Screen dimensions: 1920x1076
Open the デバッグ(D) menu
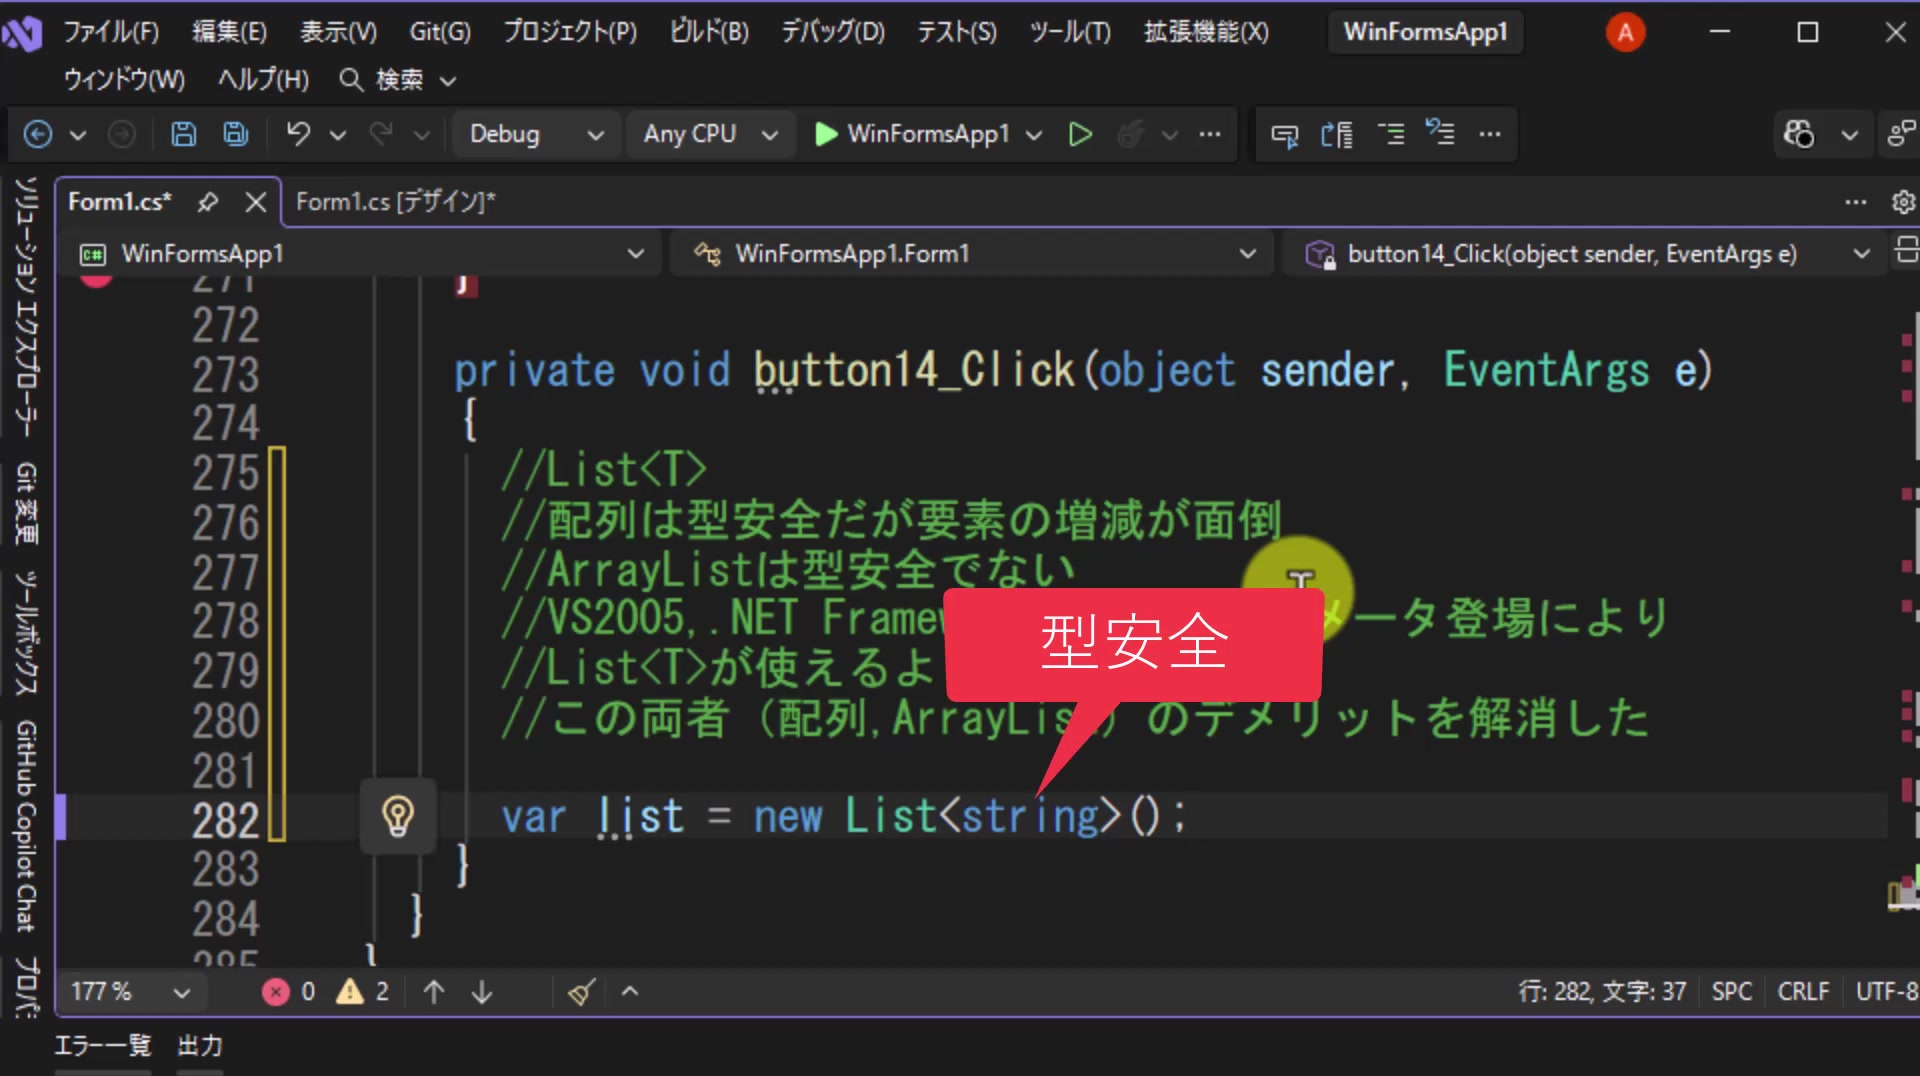(833, 32)
